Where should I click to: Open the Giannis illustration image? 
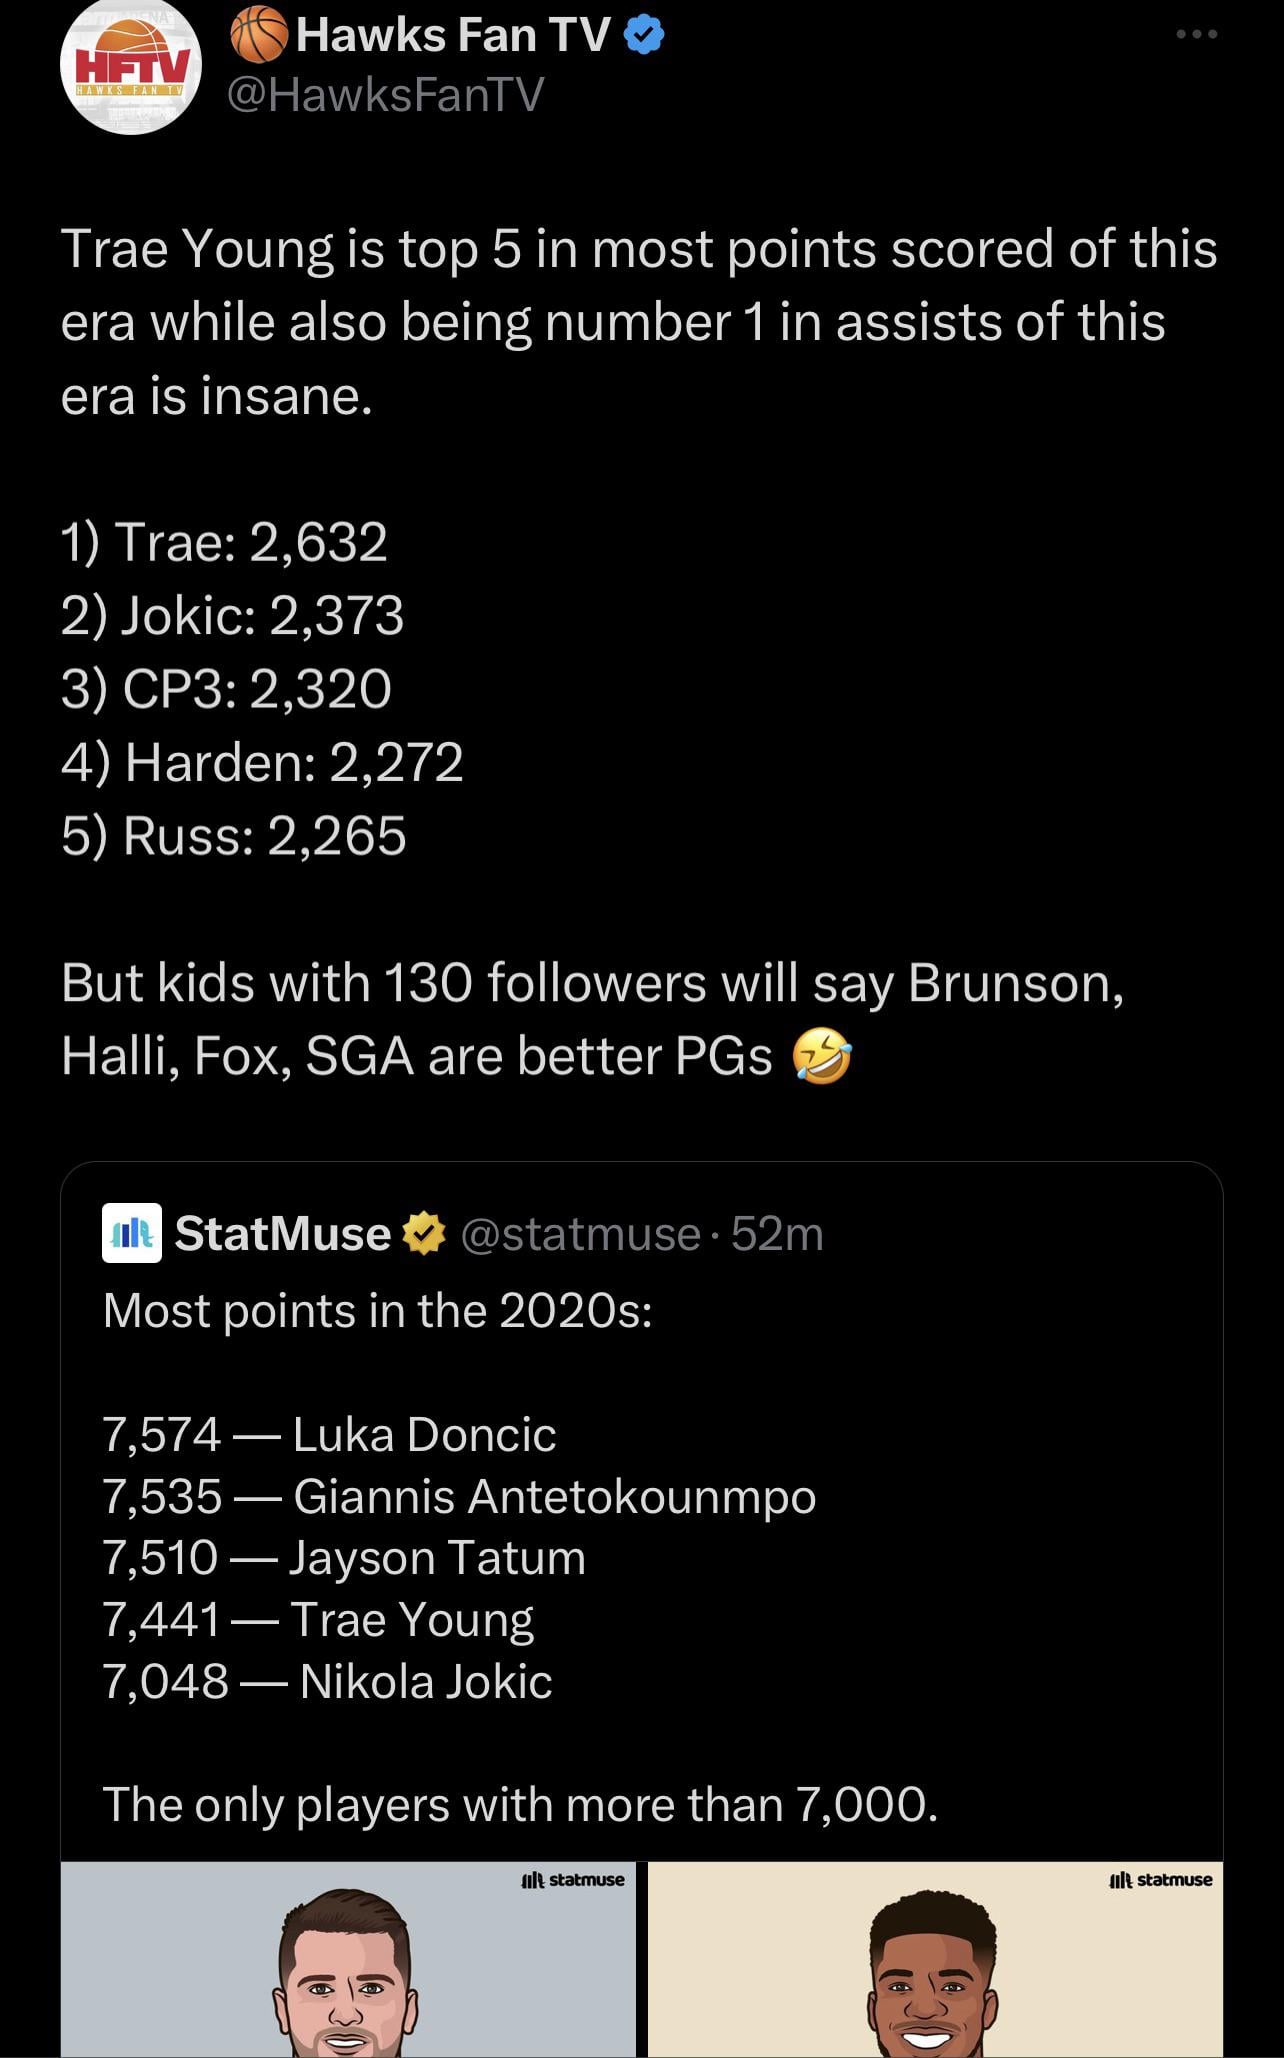[935, 1958]
